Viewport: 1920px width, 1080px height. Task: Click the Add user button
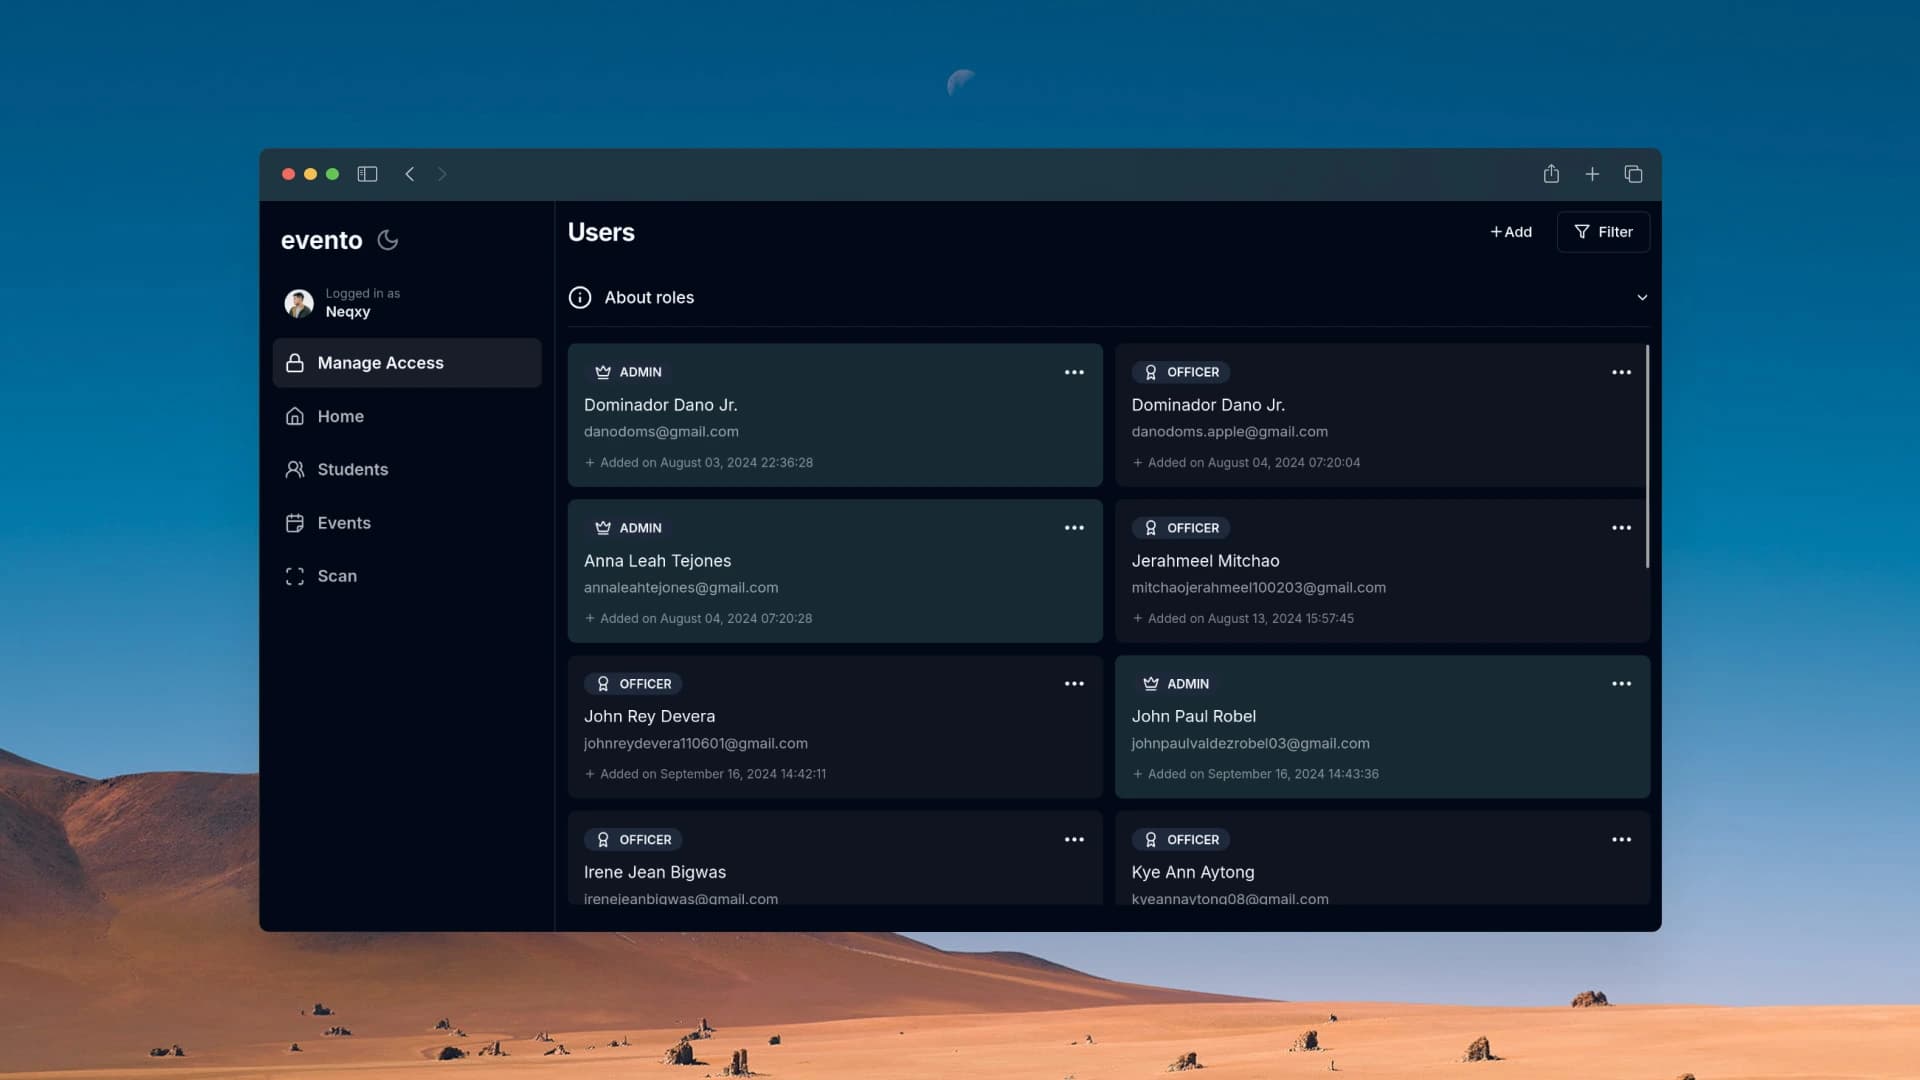pos(1511,232)
